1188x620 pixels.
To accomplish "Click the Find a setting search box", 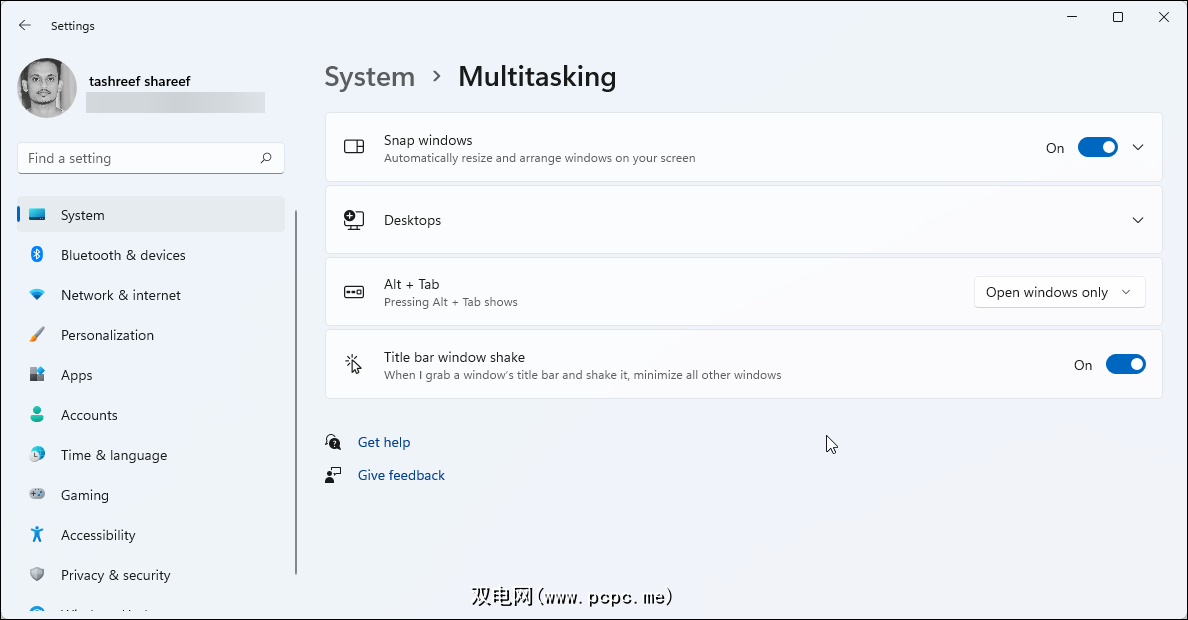I will click(x=140, y=158).
